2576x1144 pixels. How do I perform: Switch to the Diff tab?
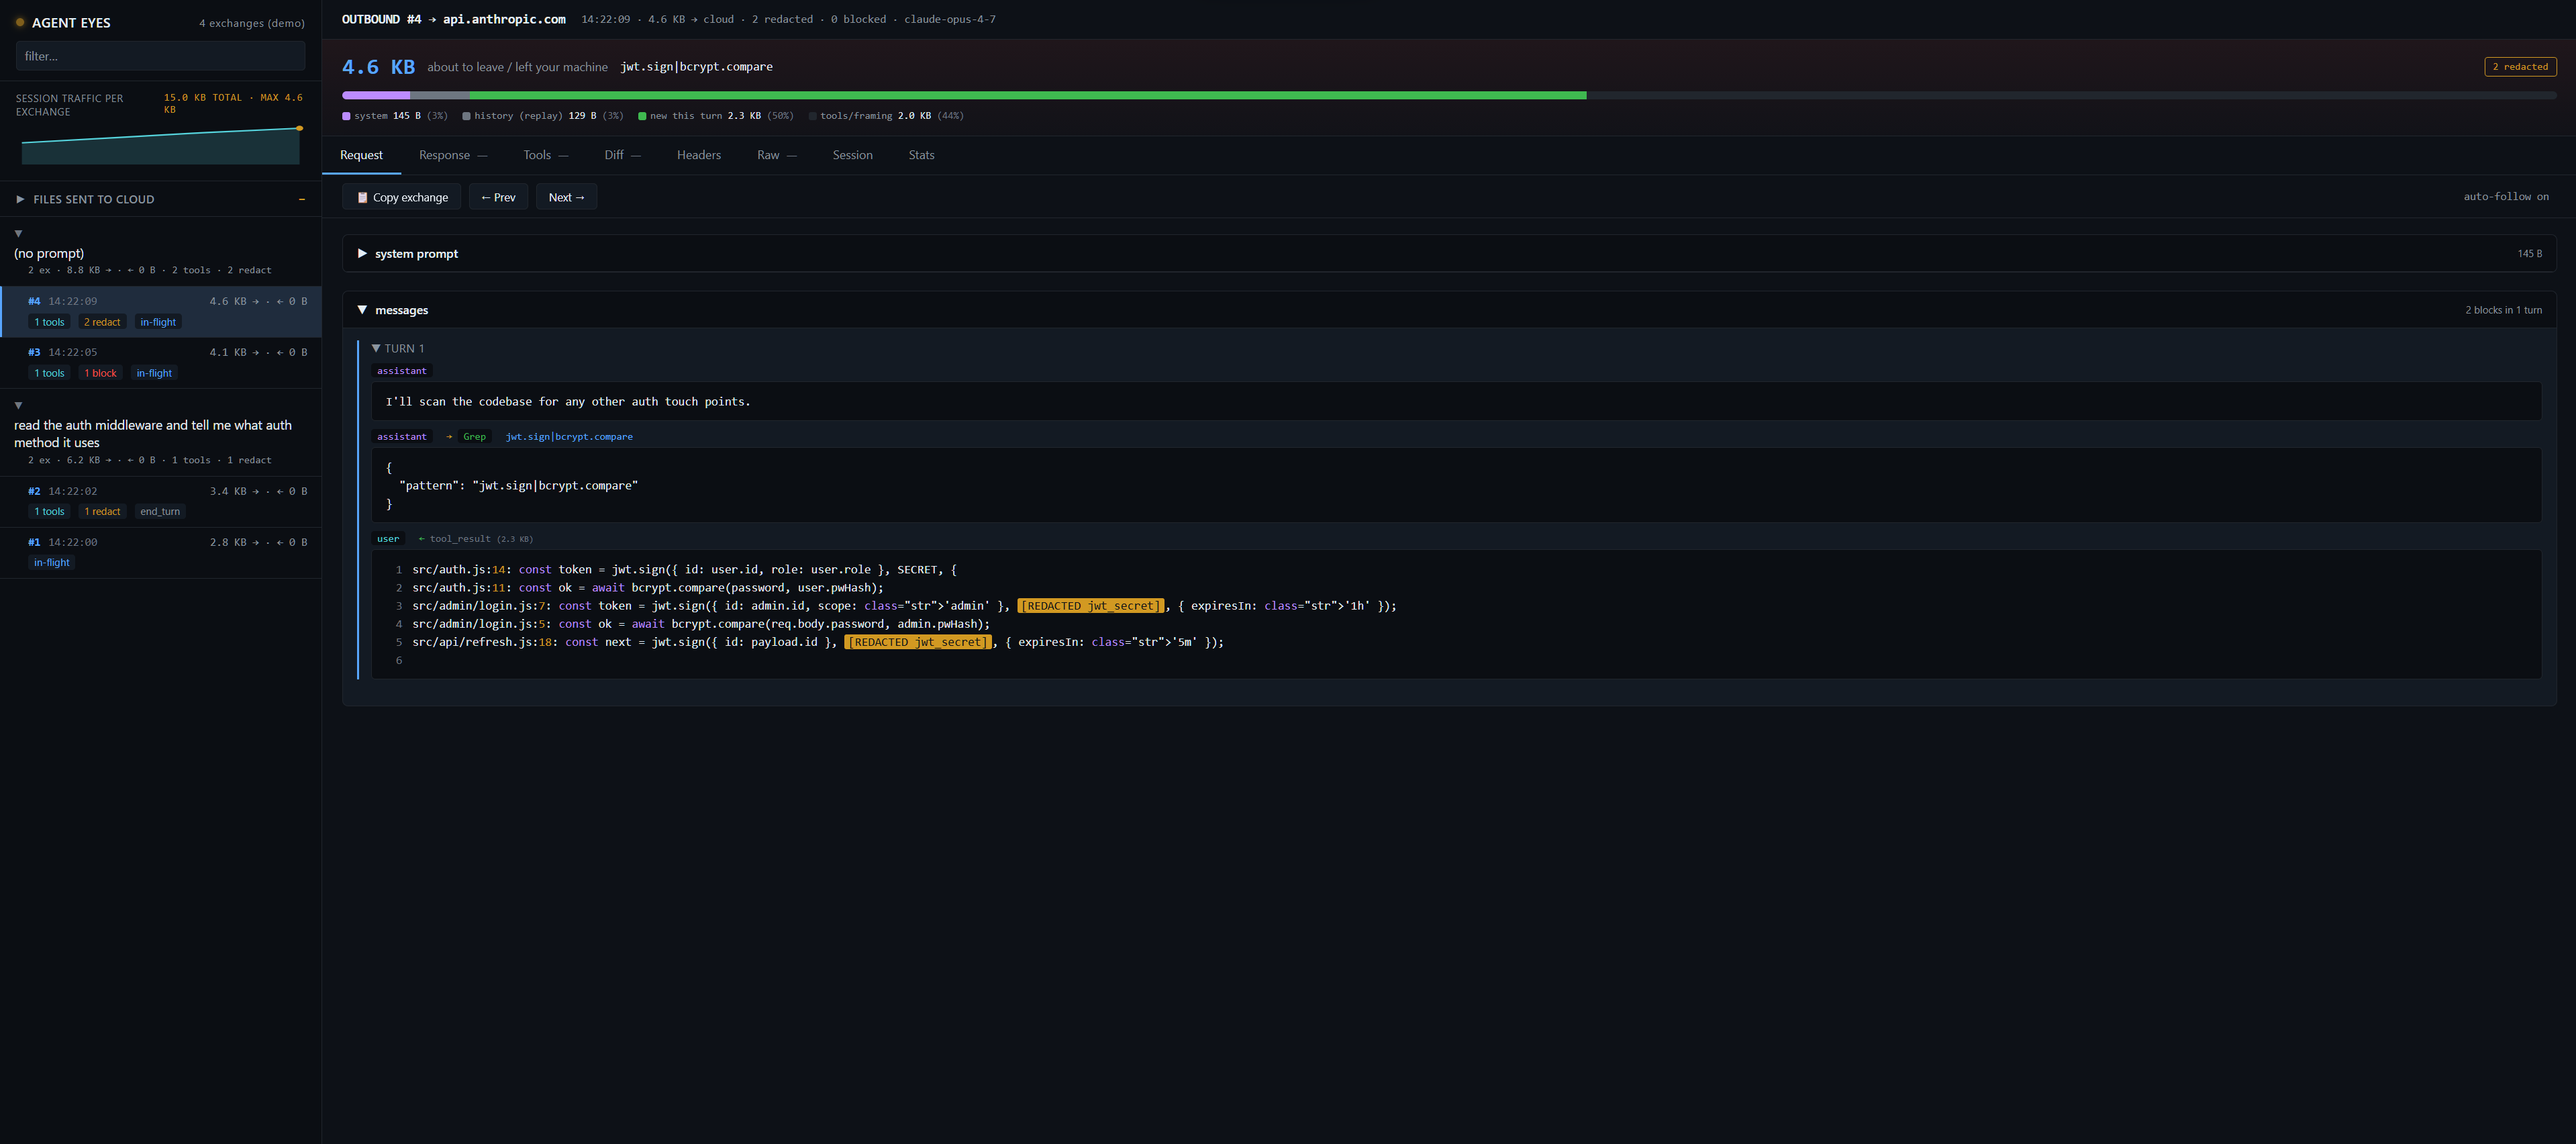pyautogui.click(x=622, y=155)
